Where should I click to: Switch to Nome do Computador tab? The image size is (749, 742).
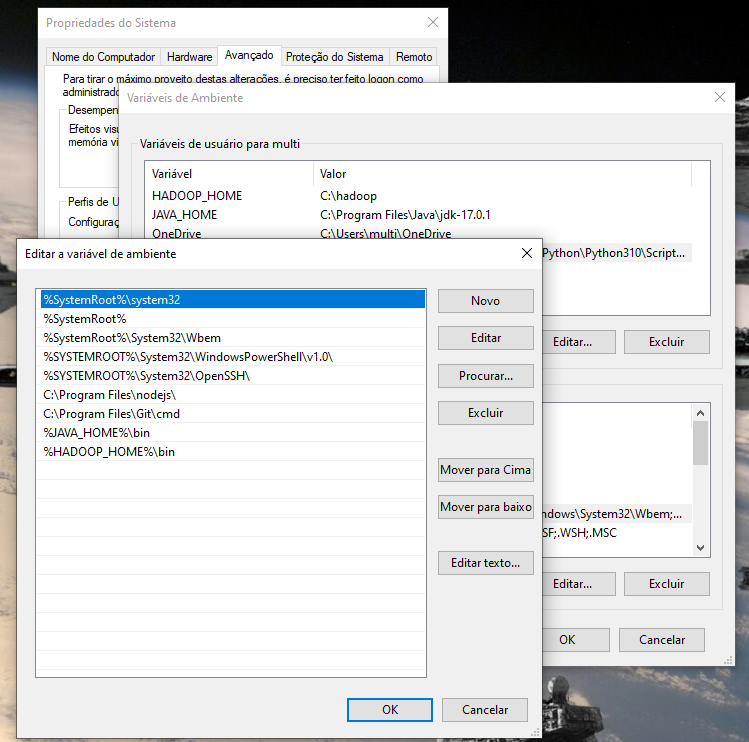click(103, 57)
